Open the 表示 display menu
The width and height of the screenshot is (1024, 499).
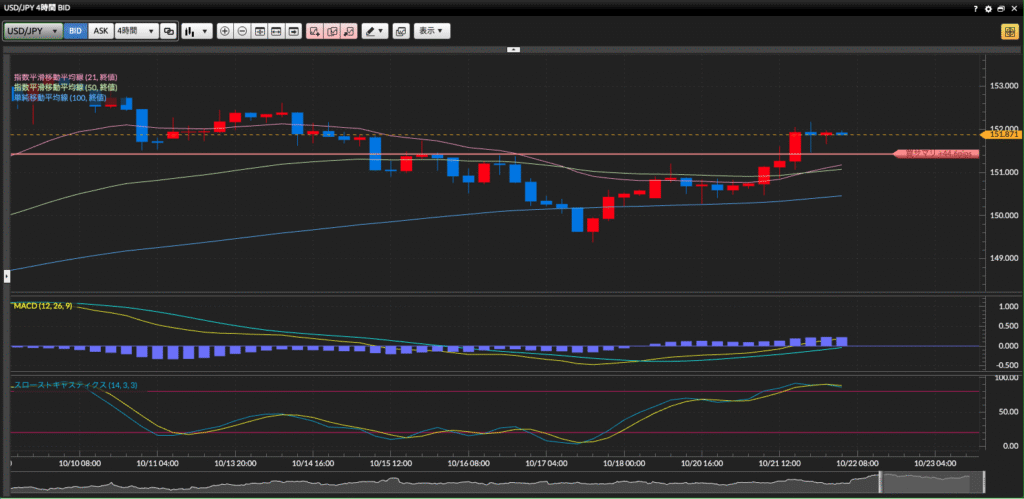(433, 31)
